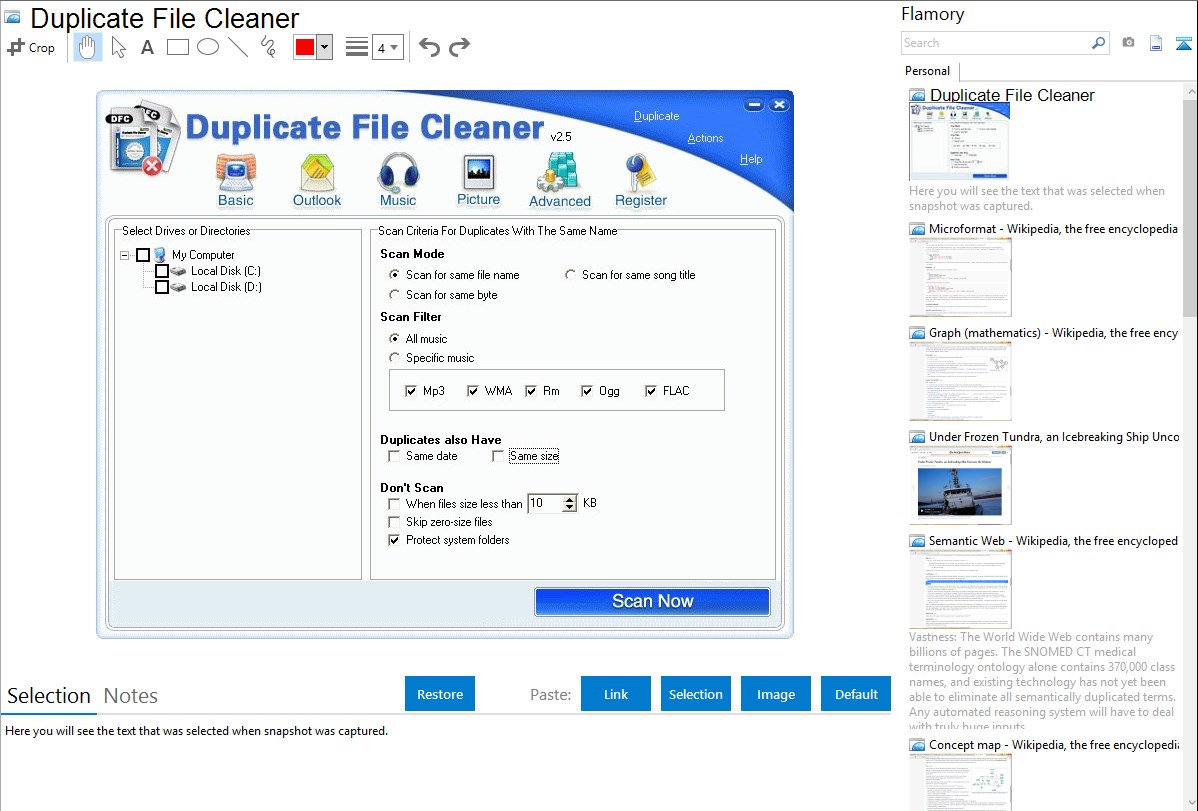1198x811 pixels.
Task: Switch to the Notes tab
Action: [130, 696]
